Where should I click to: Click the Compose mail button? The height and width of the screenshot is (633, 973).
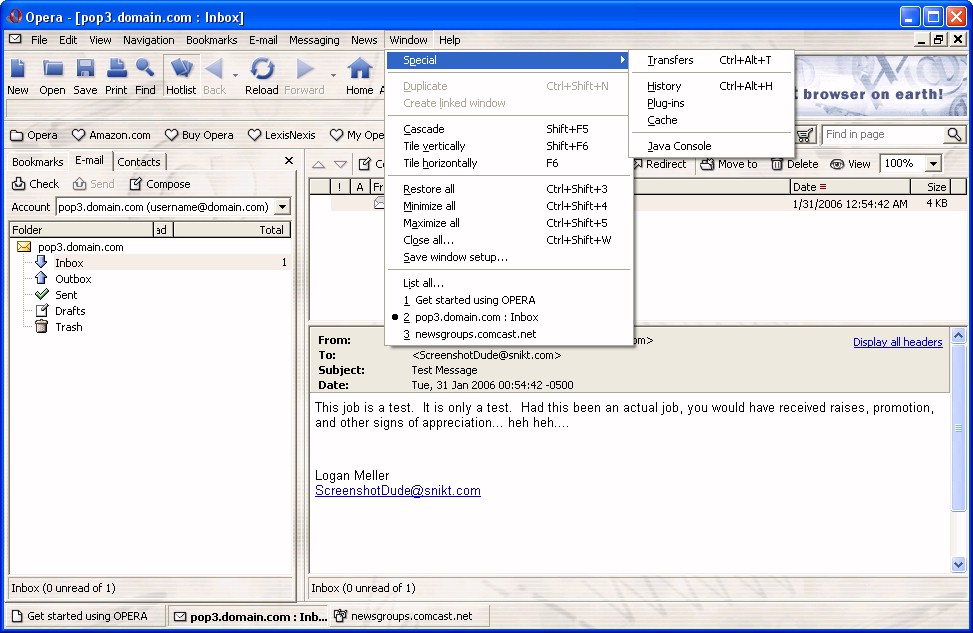[x=160, y=184]
